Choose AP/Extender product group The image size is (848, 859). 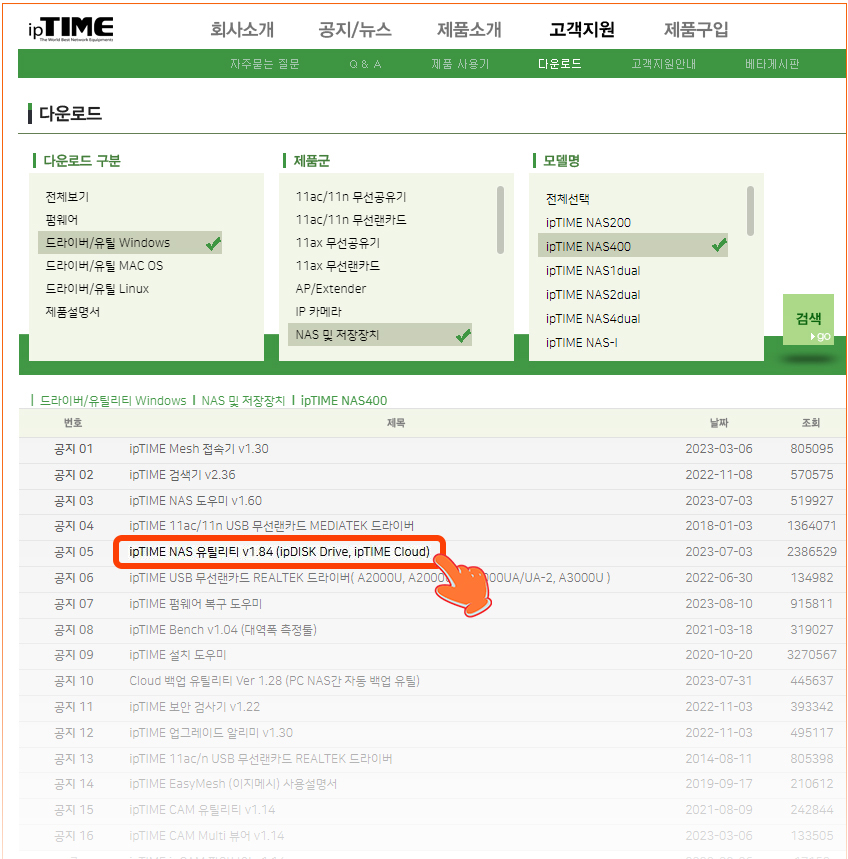click(x=331, y=289)
